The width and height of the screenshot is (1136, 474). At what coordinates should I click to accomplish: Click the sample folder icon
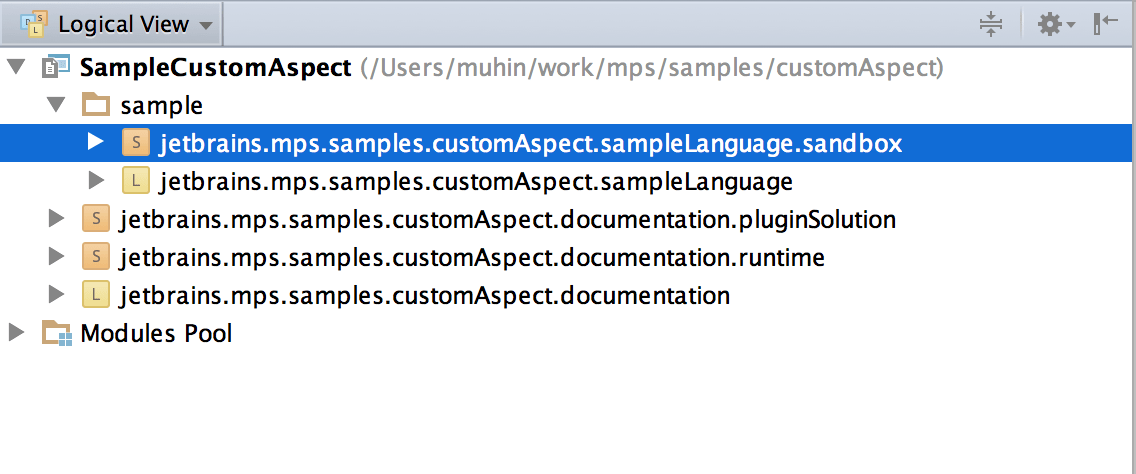coord(96,106)
